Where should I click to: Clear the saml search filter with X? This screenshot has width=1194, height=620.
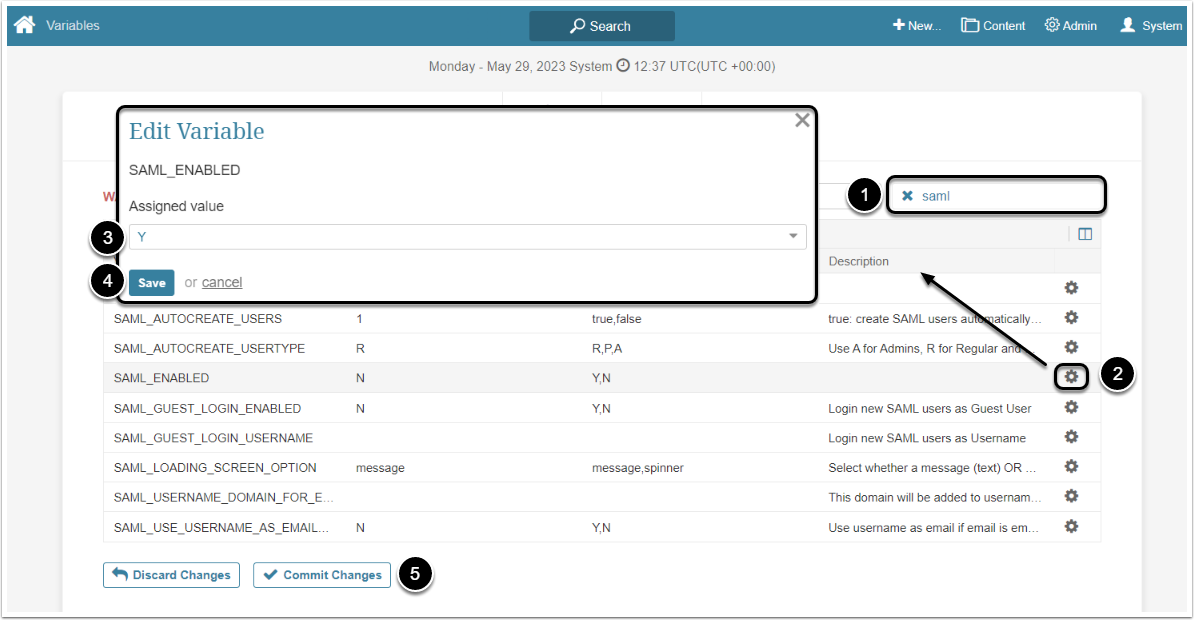tap(907, 196)
